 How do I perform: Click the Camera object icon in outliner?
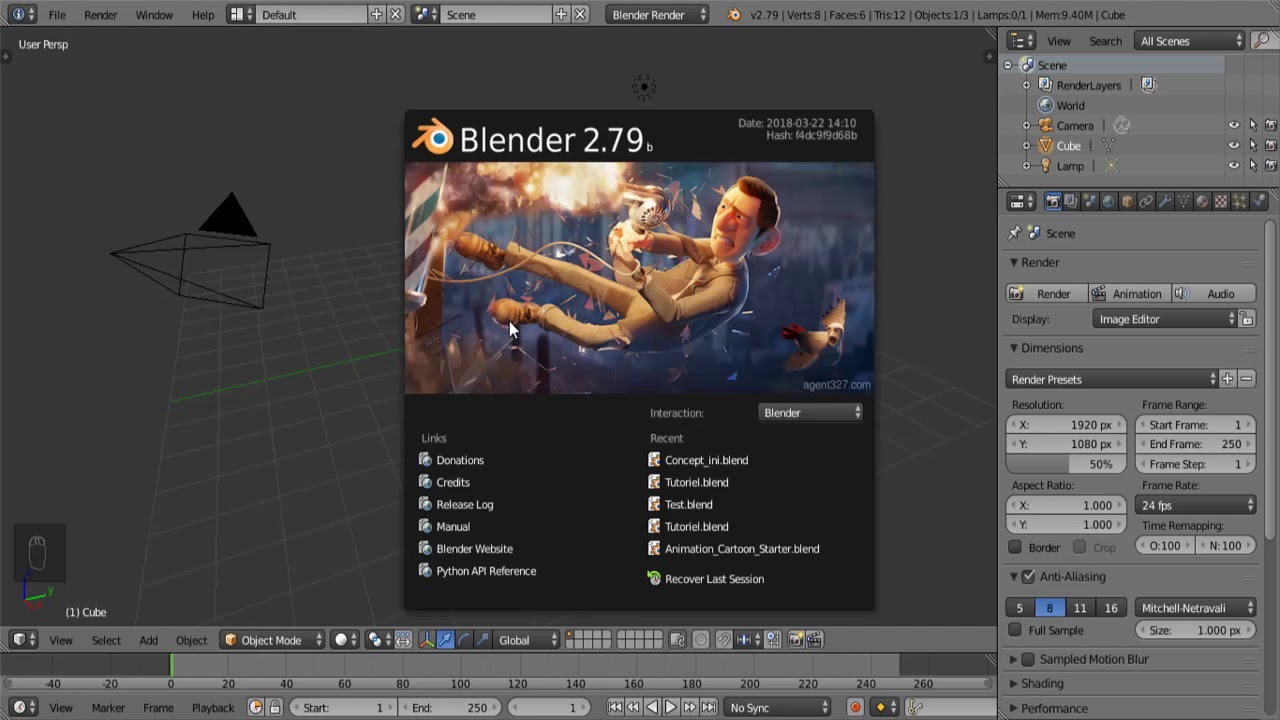point(1046,125)
